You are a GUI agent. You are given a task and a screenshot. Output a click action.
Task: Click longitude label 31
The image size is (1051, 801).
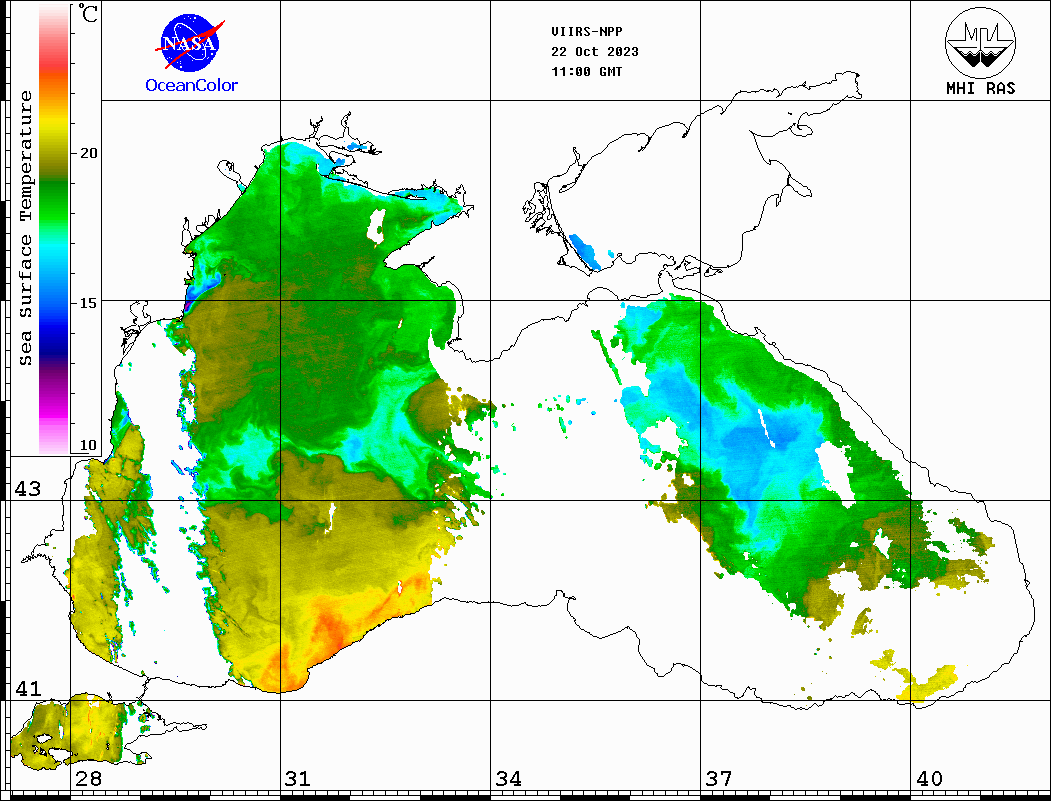pyautogui.click(x=298, y=778)
